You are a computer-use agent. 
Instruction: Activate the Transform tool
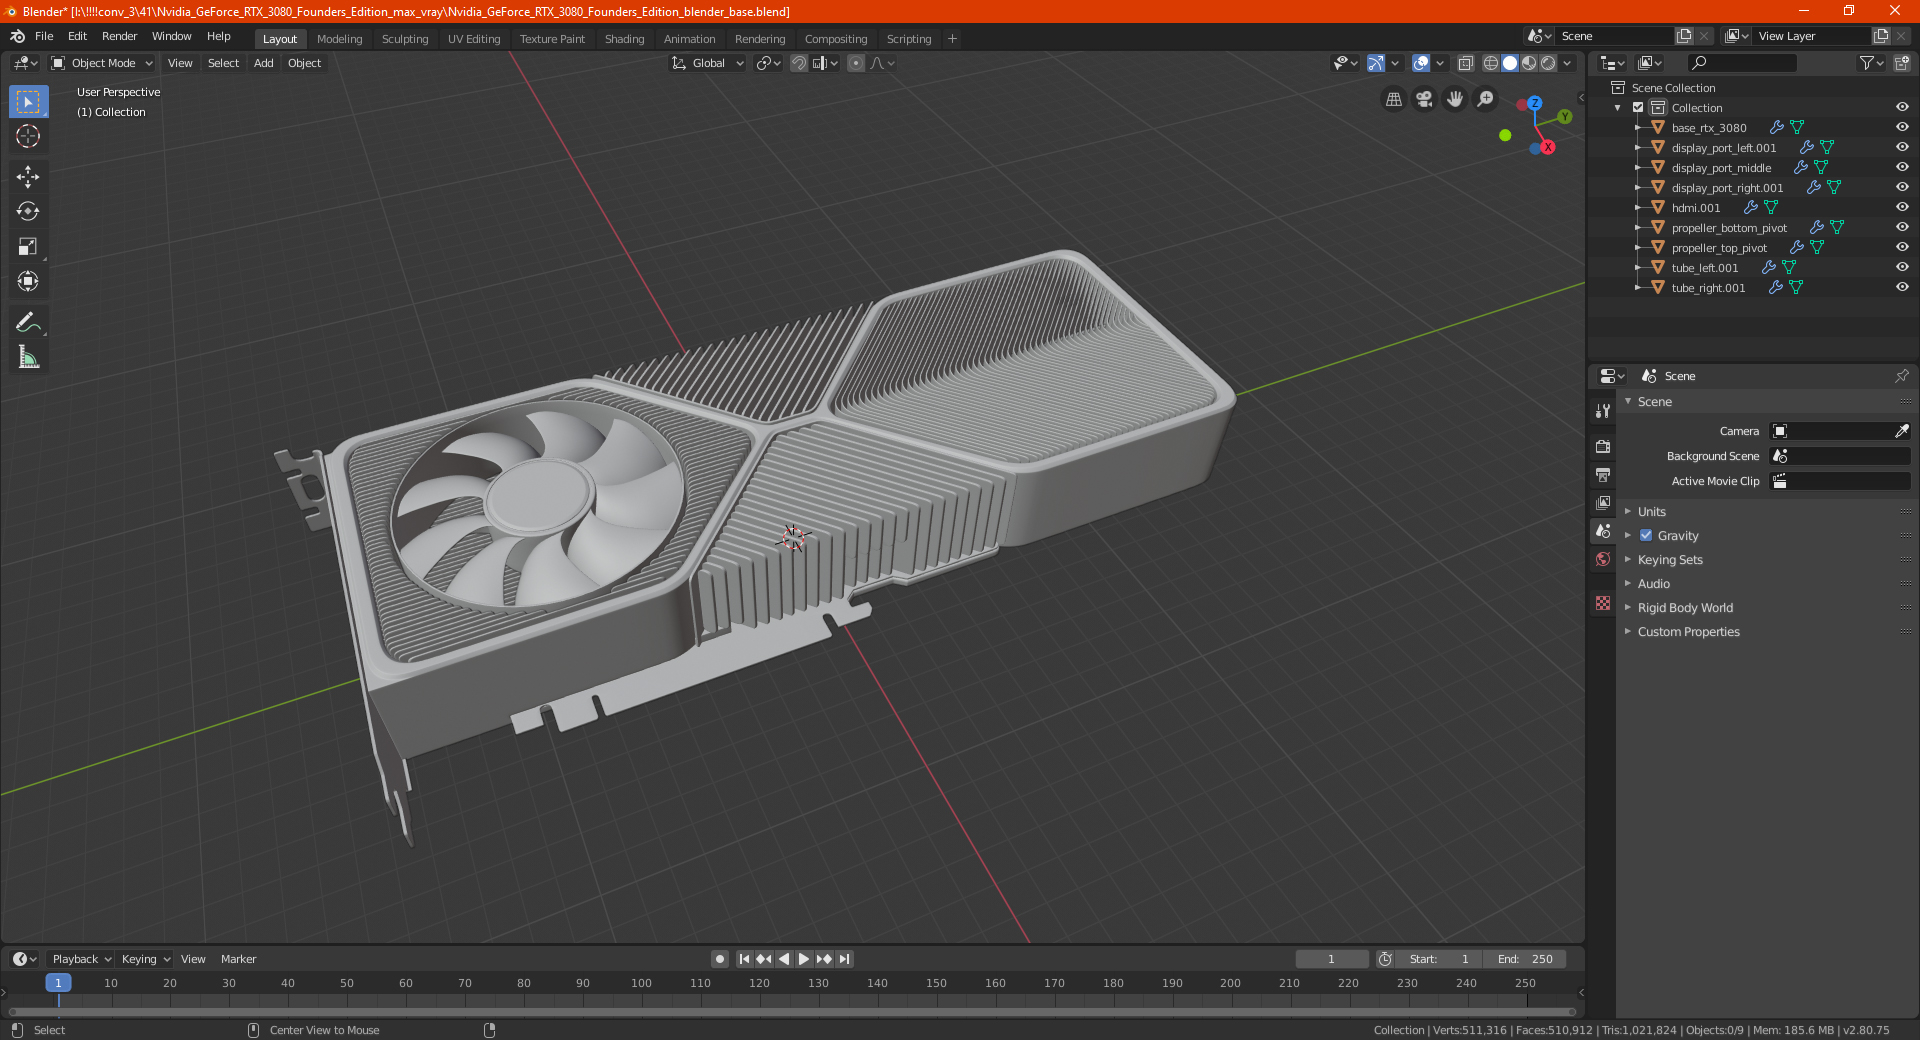click(x=28, y=281)
